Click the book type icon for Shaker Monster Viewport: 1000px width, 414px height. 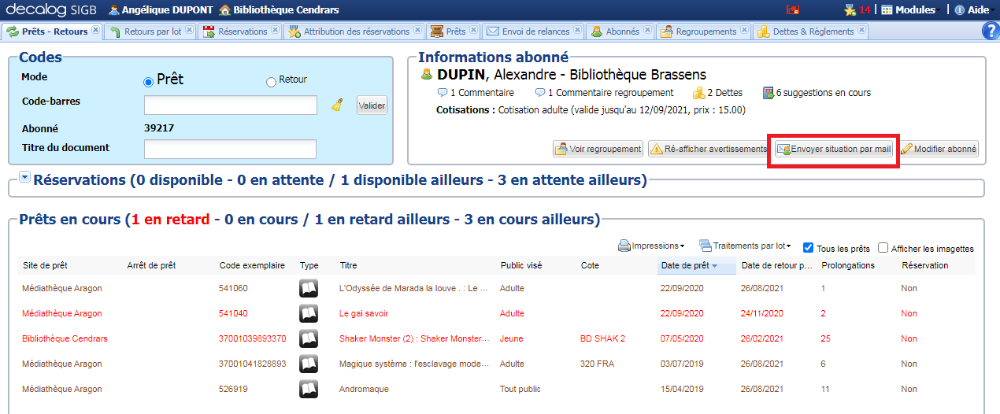click(x=309, y=338)
